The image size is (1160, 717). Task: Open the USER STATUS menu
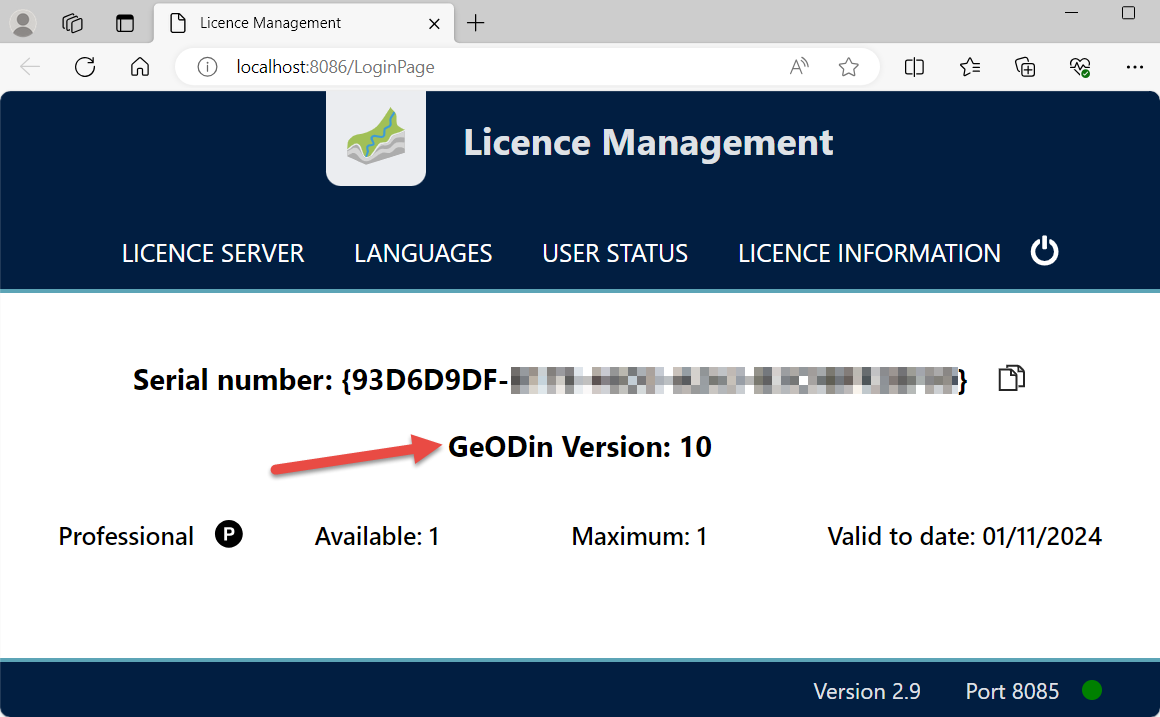(615, 253)
